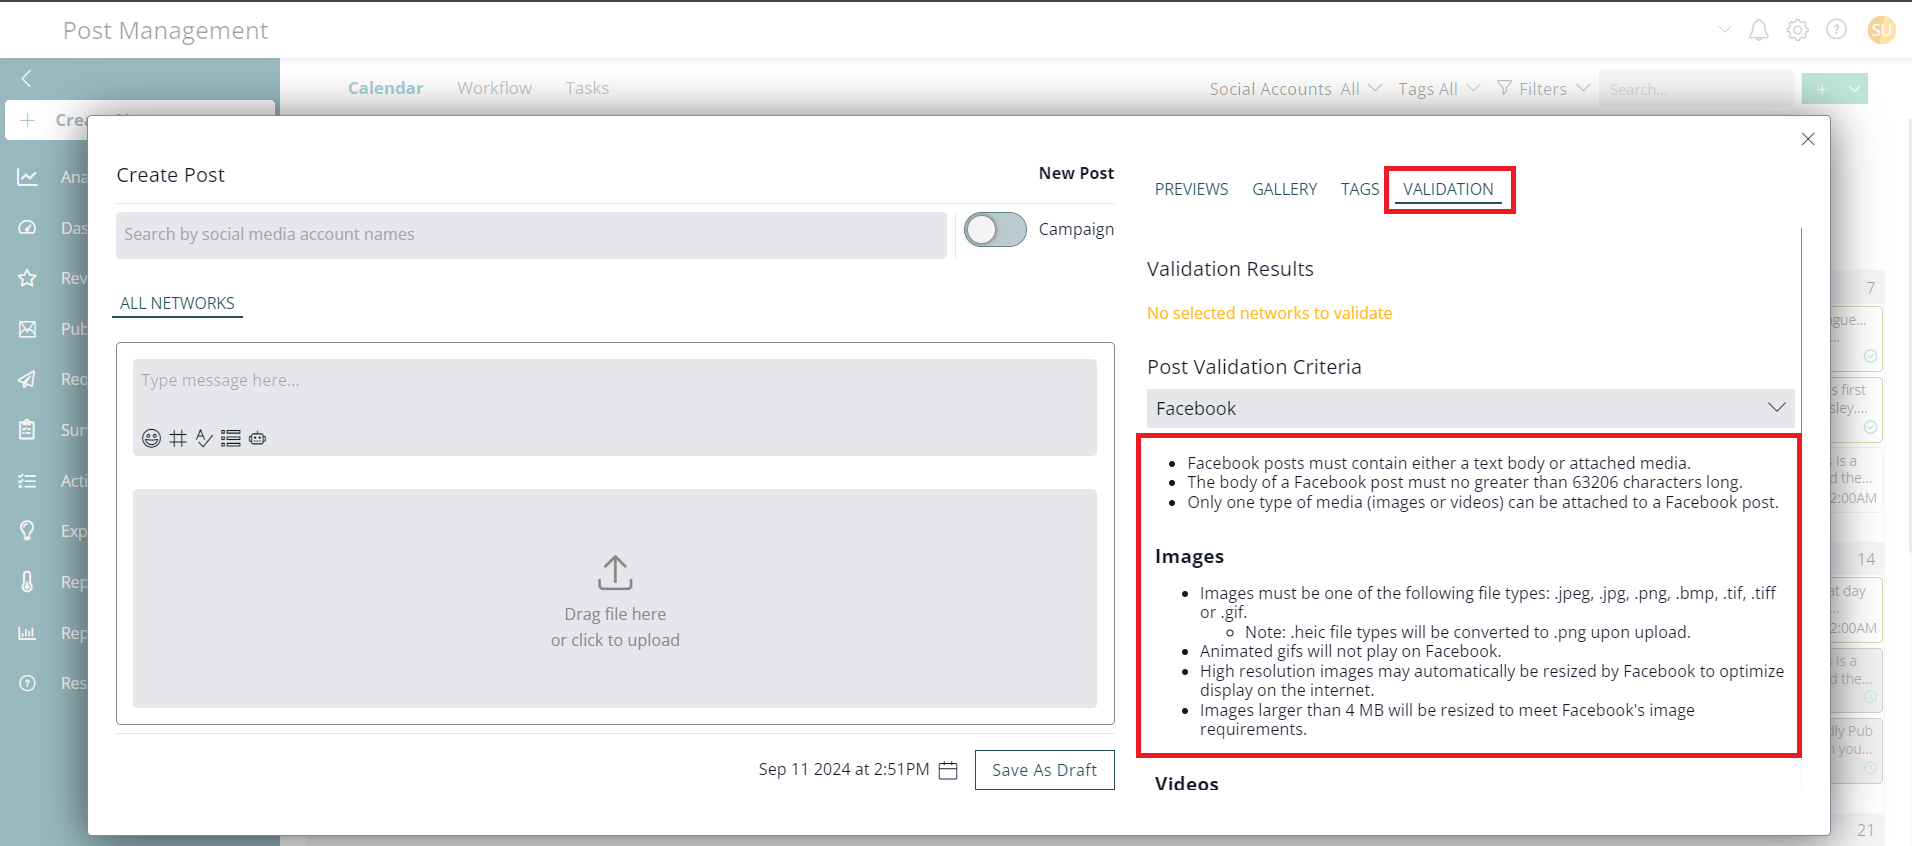This screenshot has width=1912, height=846.
Task: Open the bar-chart Reports sidebar icon
Action: (27, 633)
